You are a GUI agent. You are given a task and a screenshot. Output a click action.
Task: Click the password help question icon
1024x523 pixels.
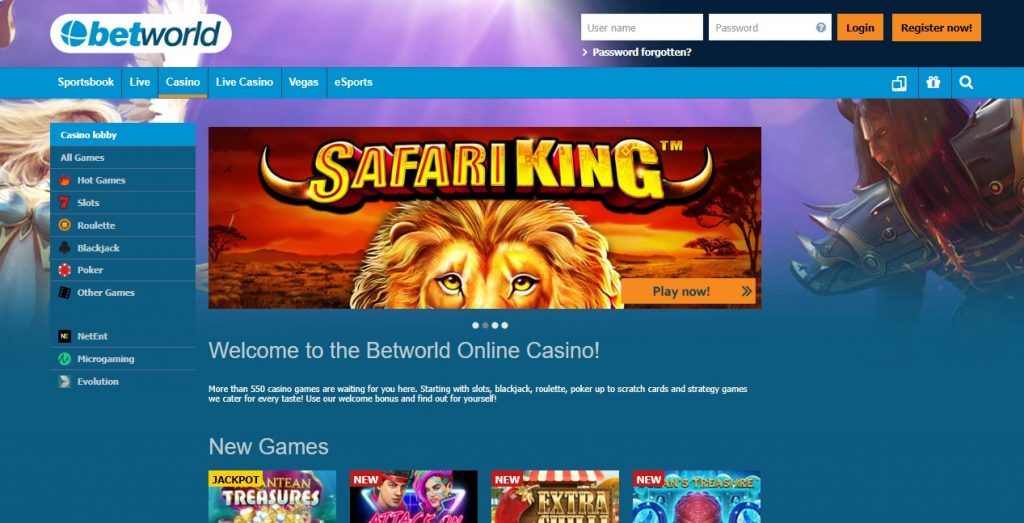pyautogui.click(x=821, y=28)
